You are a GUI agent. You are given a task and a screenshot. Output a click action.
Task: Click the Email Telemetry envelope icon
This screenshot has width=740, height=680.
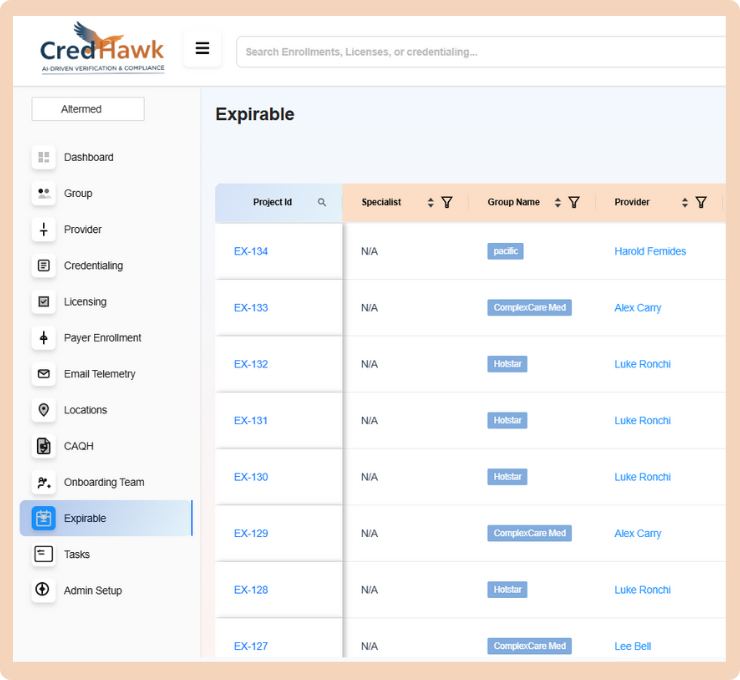click(x=43, y=374)
